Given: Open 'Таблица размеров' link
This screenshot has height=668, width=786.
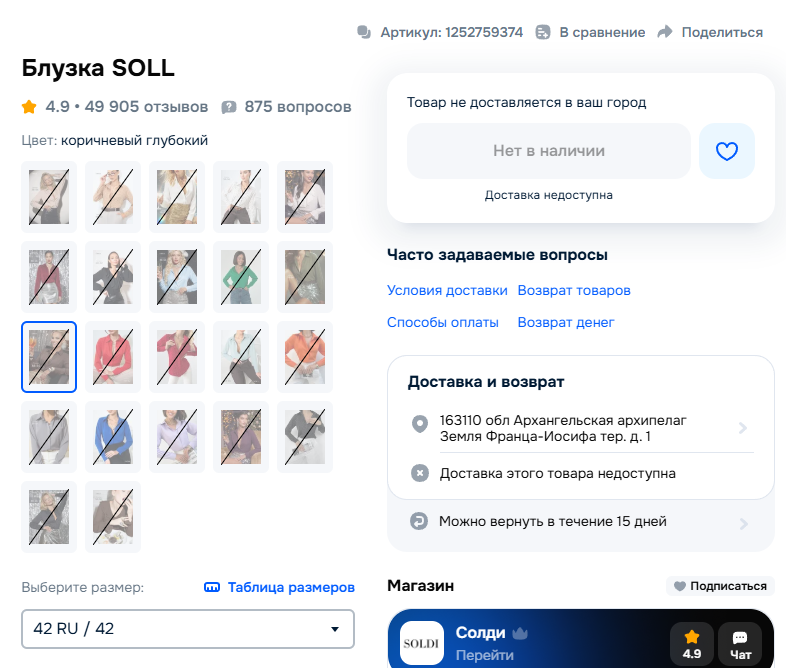Looking at the screenshot, I should click(291, 587).
